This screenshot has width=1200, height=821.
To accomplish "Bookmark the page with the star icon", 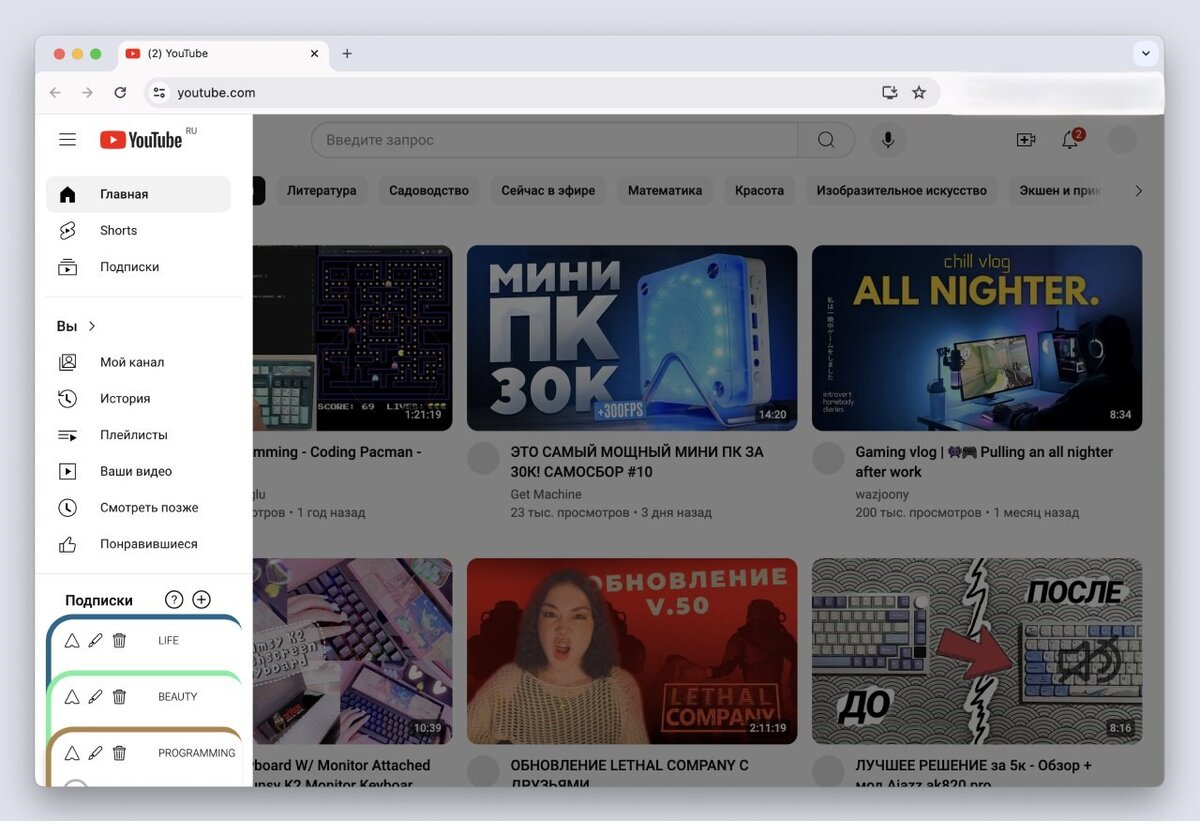I will [919, 92].
